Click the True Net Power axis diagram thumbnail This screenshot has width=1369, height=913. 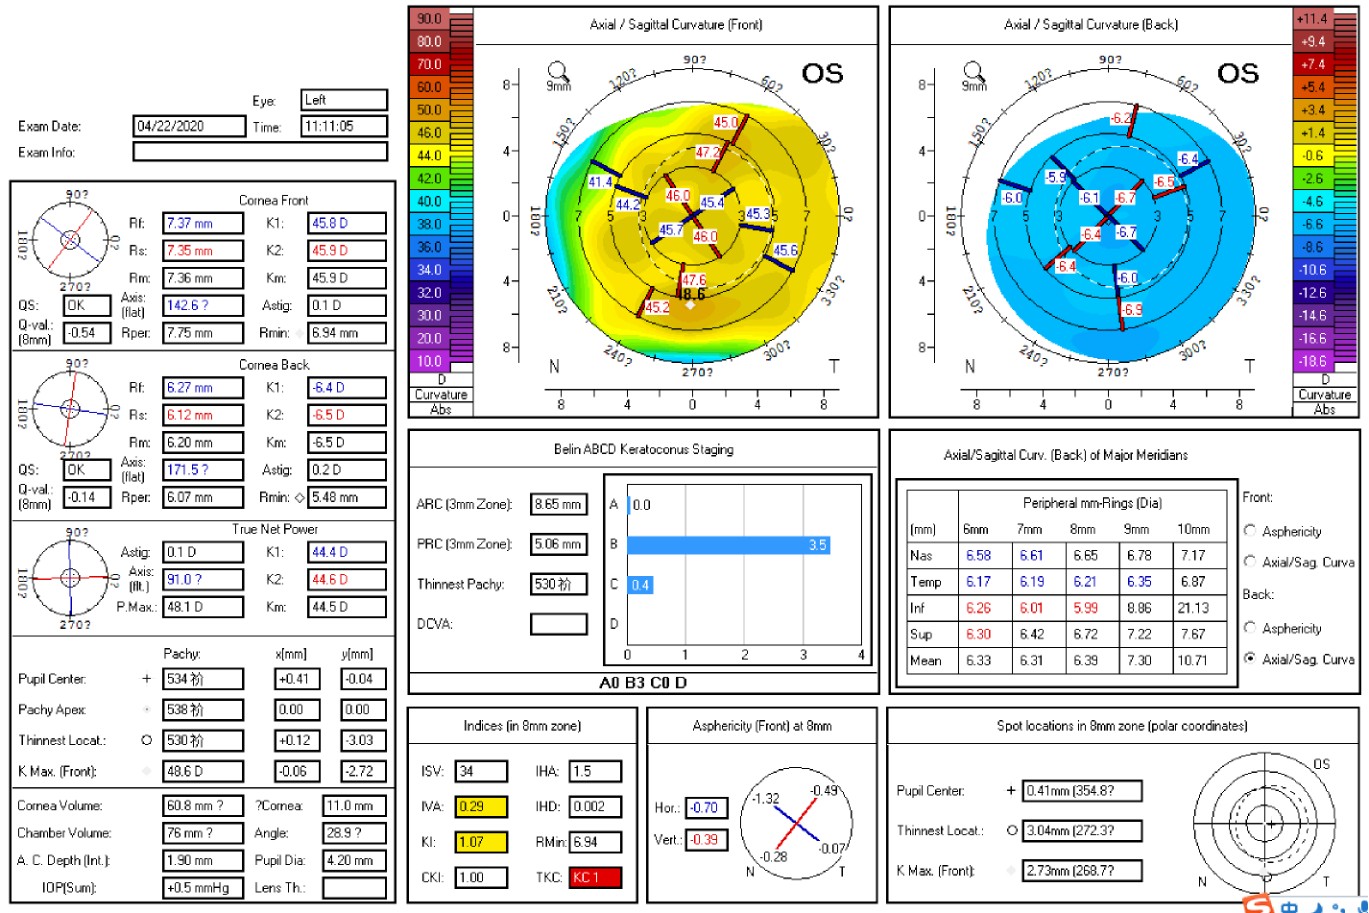[x=70, y=577]
